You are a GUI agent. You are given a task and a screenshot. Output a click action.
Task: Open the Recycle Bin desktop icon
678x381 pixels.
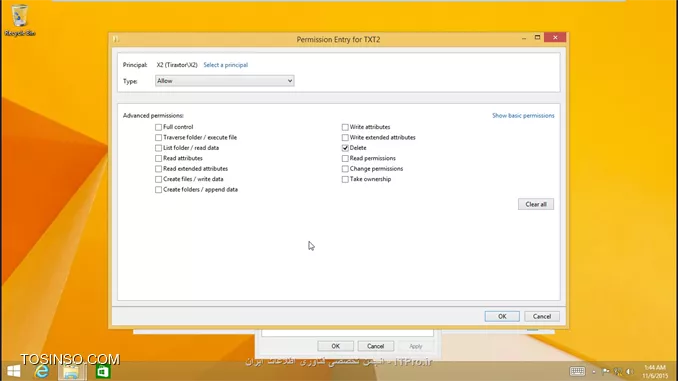pyautogui.click(x=19, y=20)
